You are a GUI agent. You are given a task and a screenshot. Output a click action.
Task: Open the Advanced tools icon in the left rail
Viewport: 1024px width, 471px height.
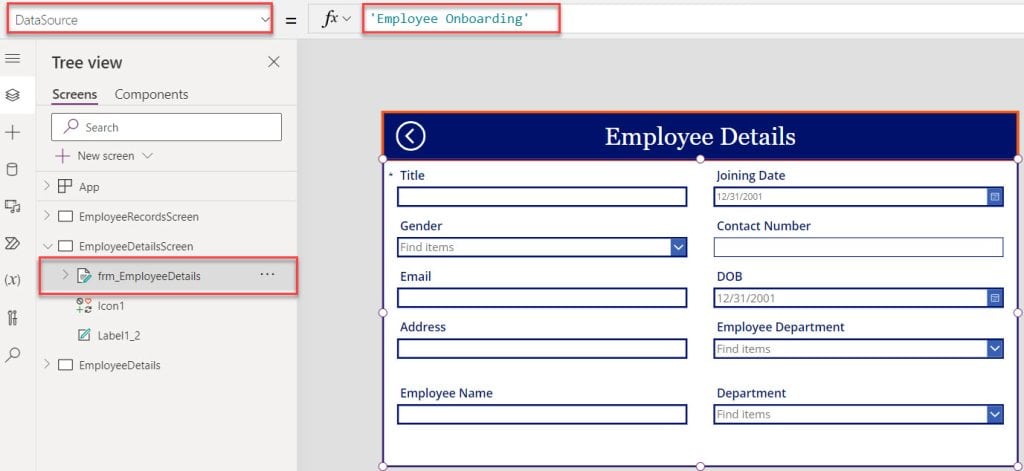(12, 318)
